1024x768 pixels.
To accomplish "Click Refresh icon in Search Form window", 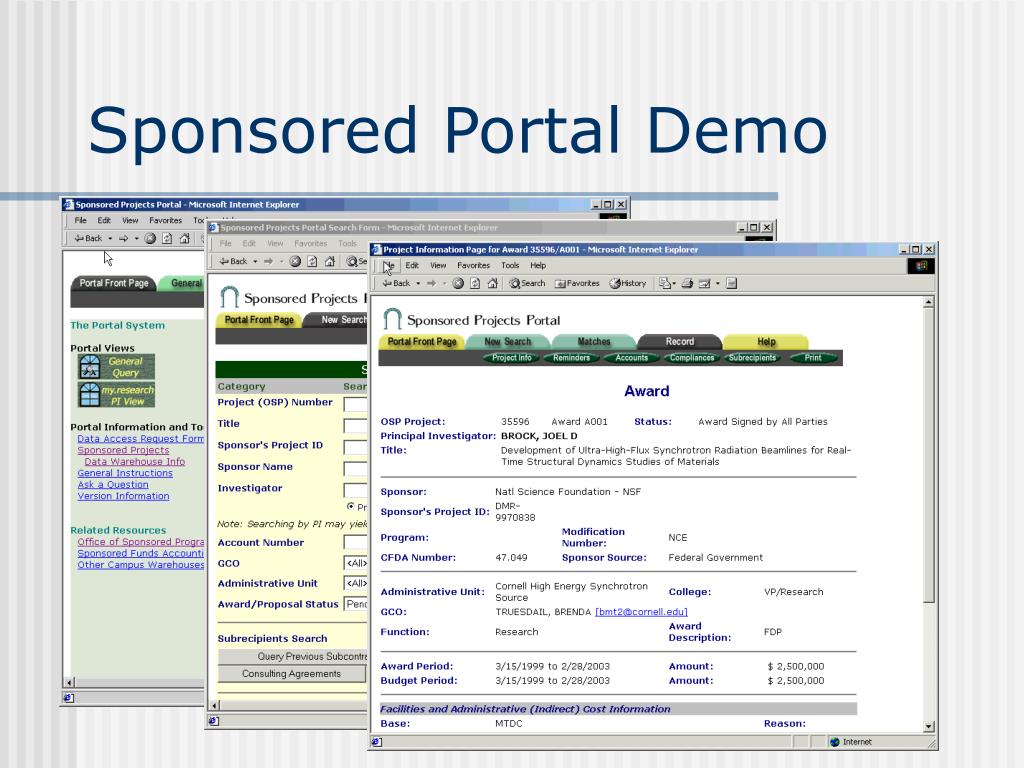I will coord(312,261).
